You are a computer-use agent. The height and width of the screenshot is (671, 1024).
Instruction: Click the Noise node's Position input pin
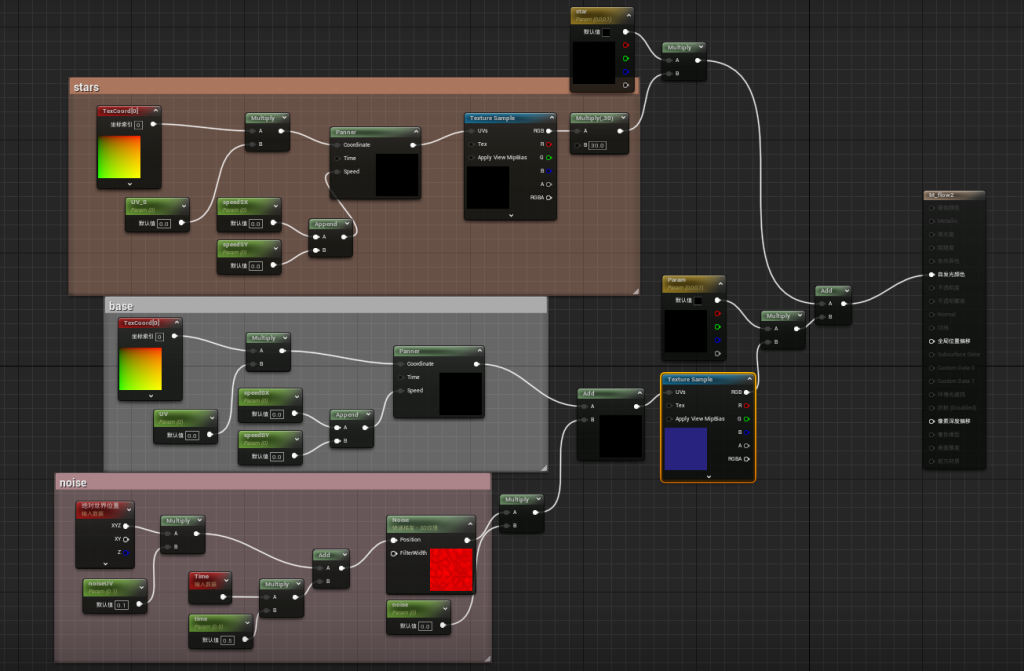click(394, 540)
